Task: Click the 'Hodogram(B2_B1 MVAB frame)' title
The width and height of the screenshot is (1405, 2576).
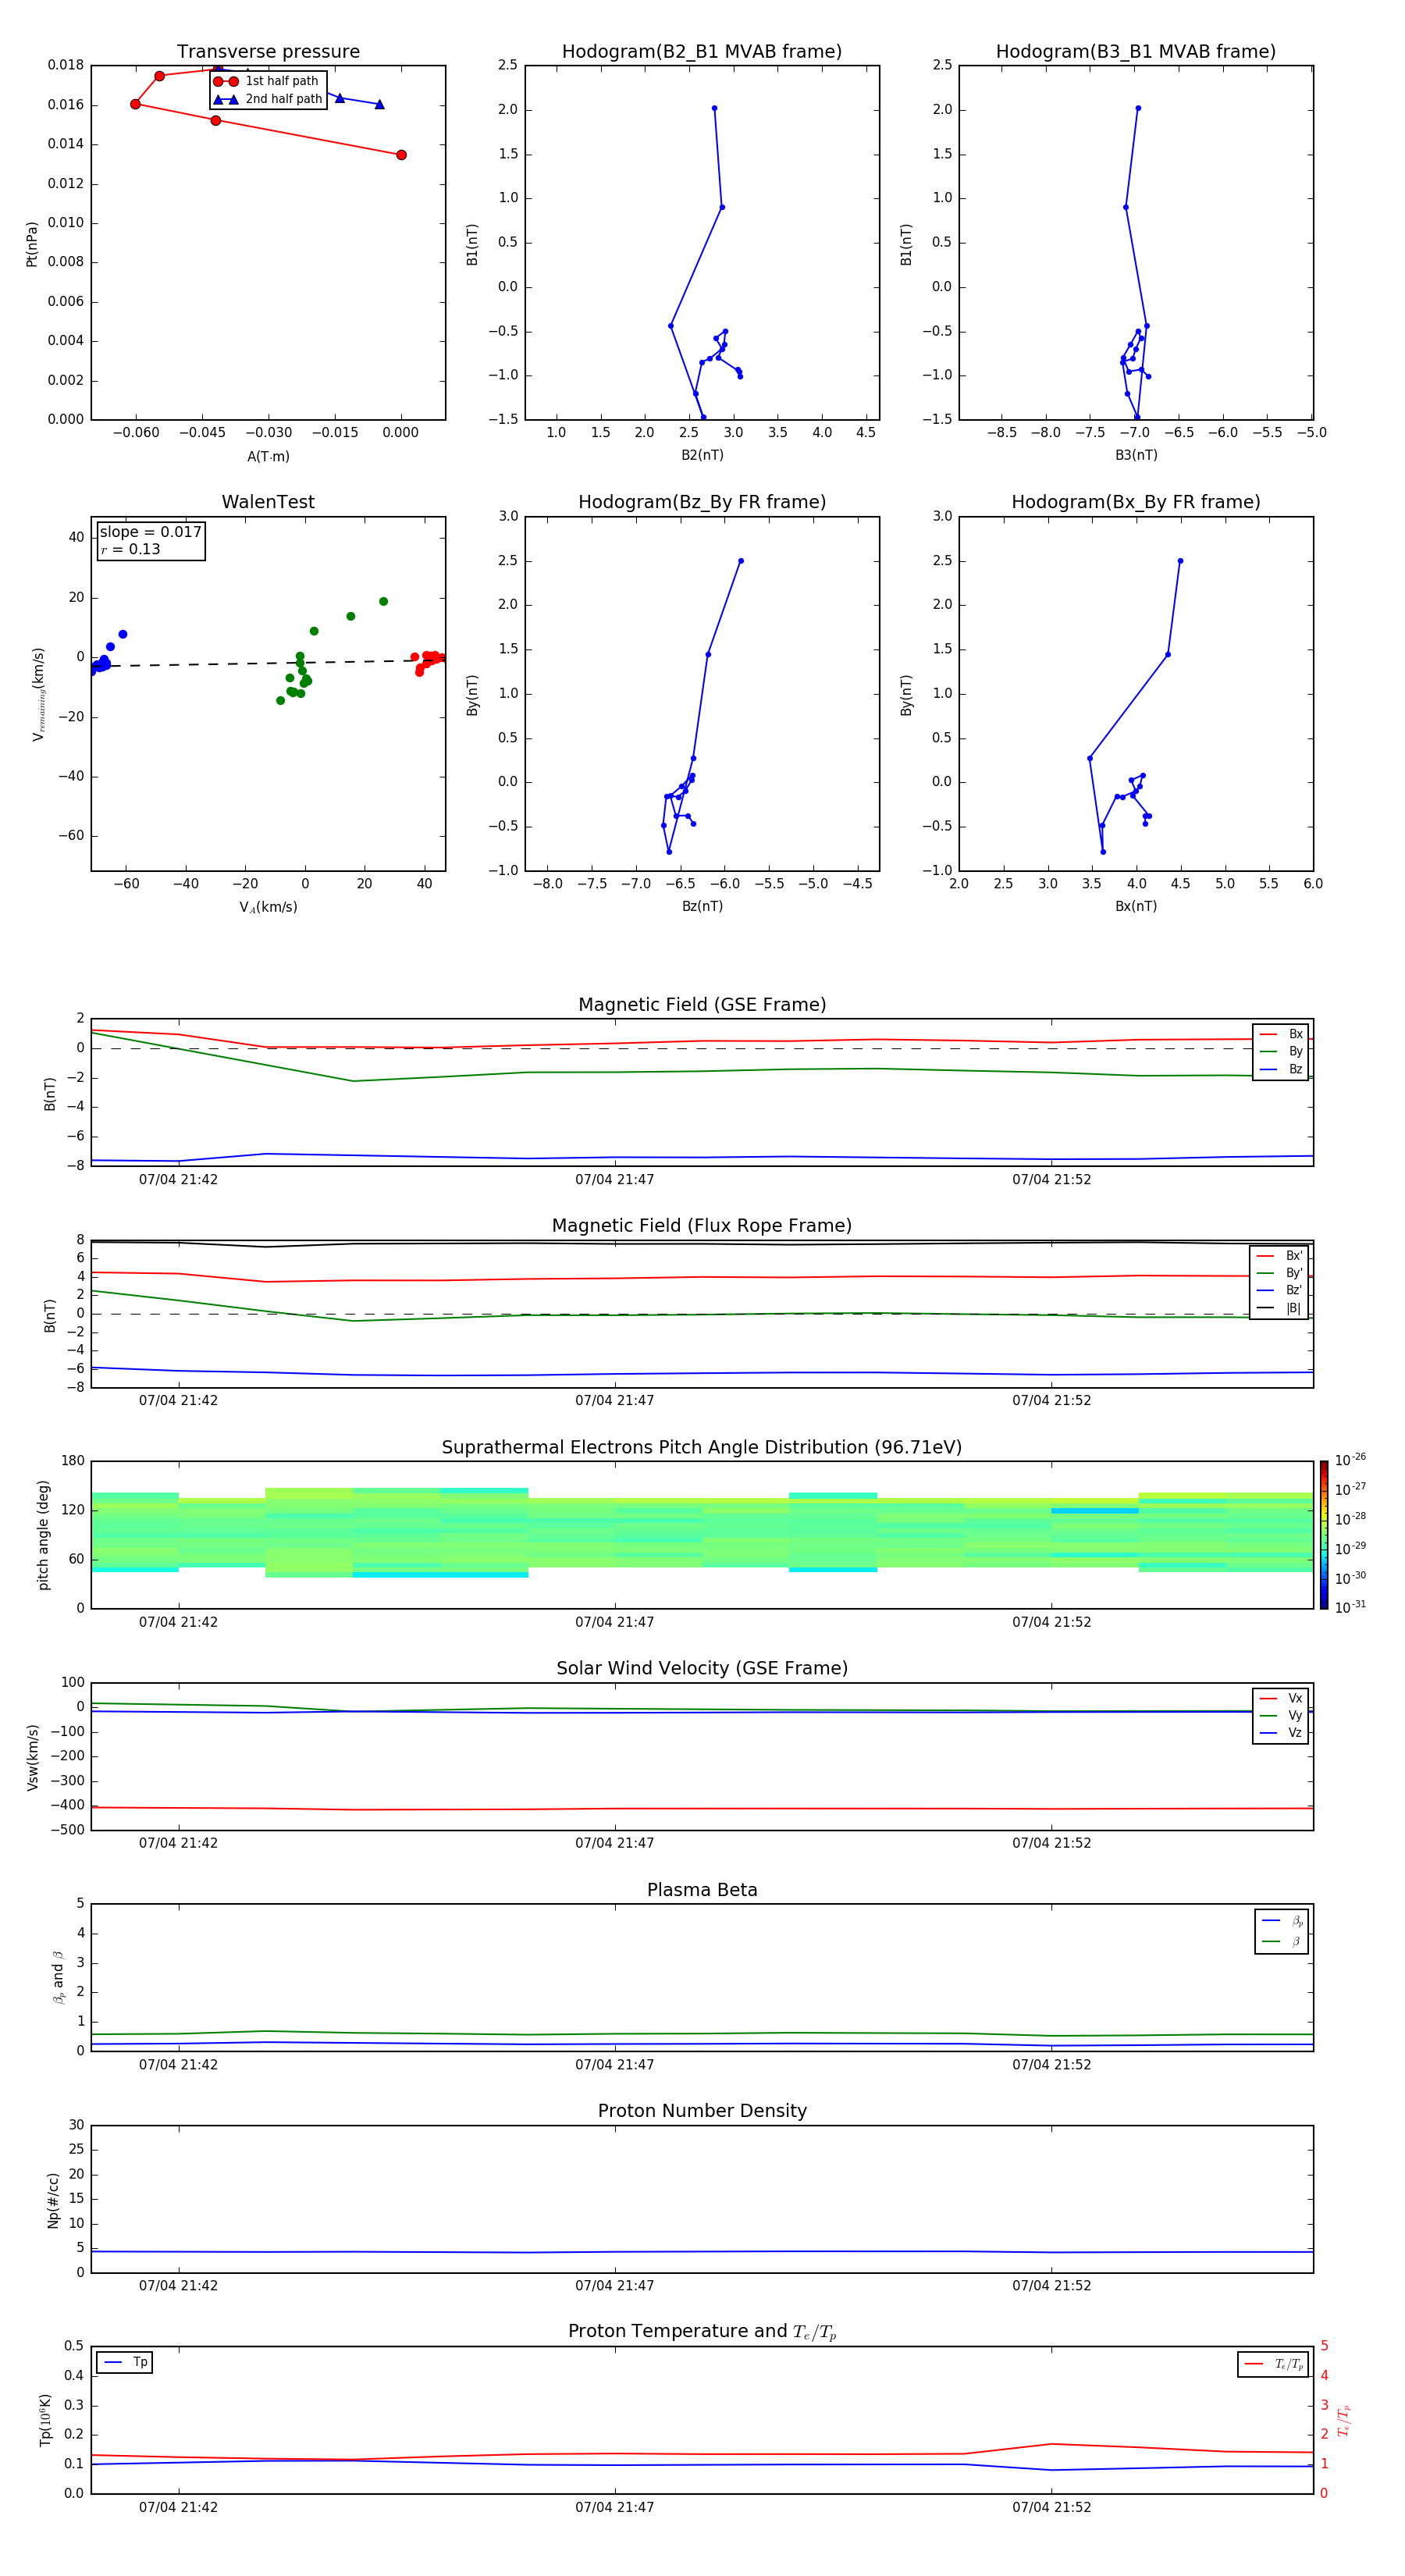Action: point(702,52)
